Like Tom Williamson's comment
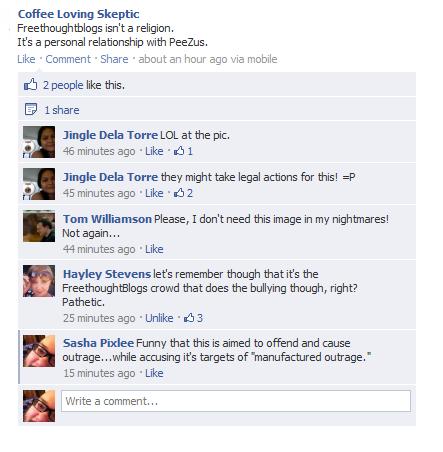 tap(154, 249)
